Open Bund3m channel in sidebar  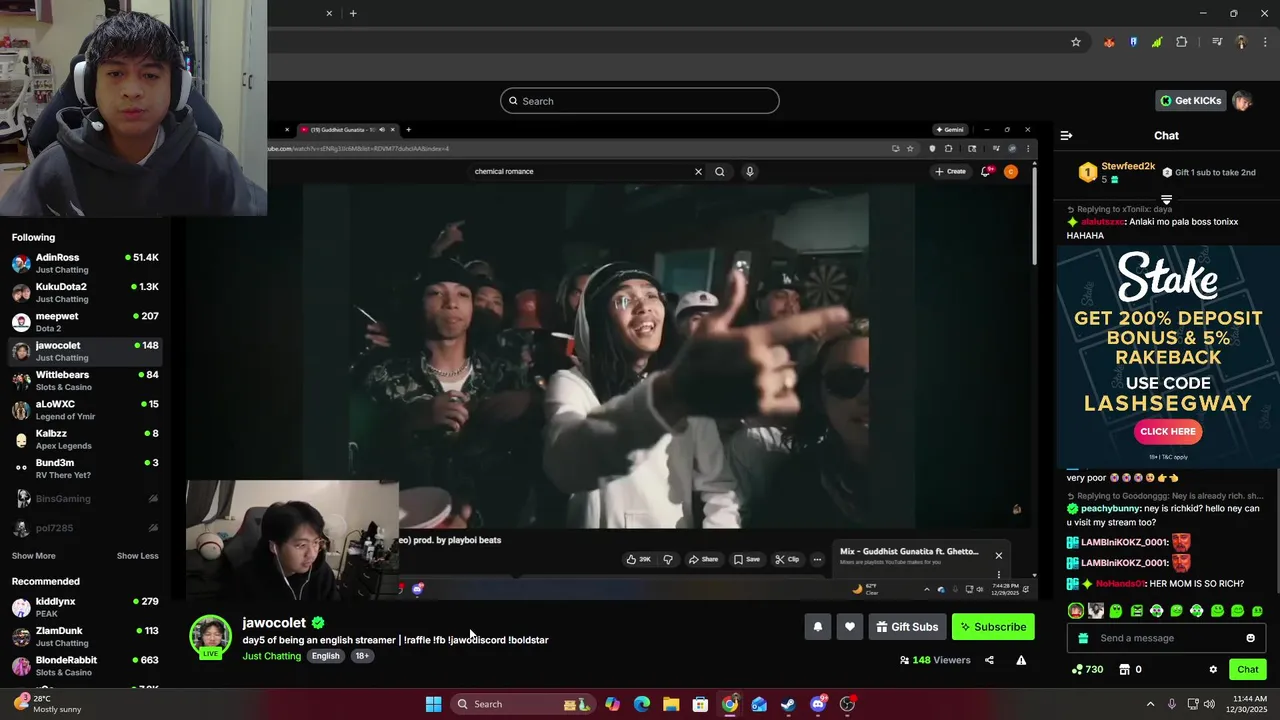86,468
